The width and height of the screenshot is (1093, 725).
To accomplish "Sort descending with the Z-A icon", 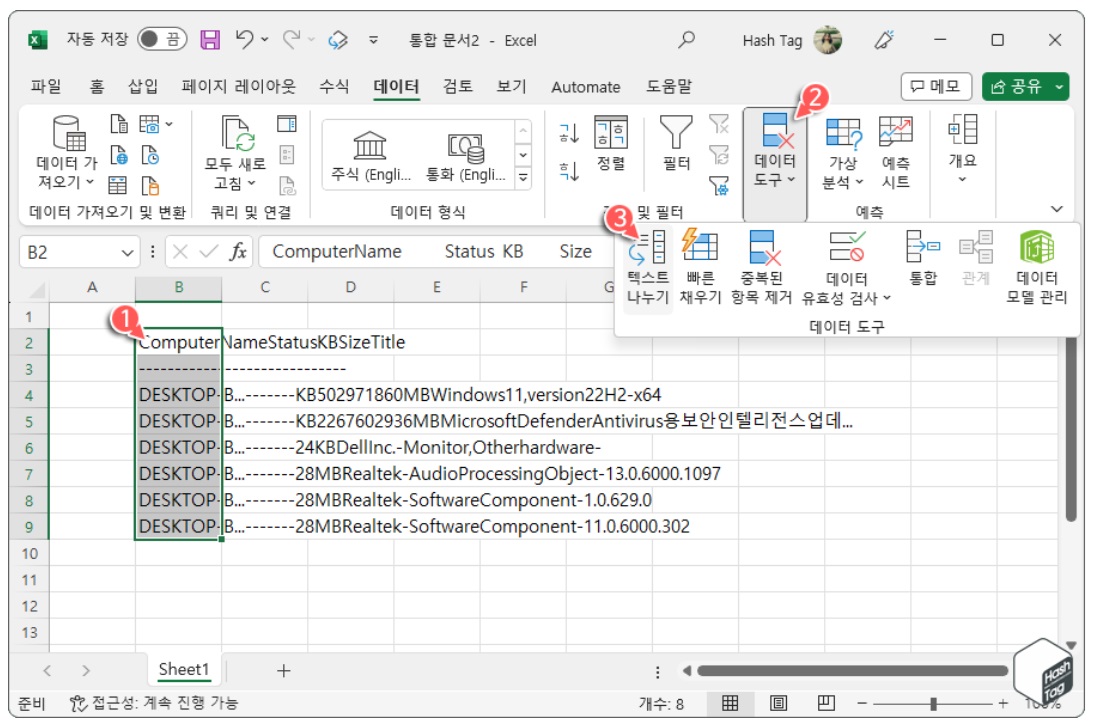I will pyautogui.click(x=569, y=171).
